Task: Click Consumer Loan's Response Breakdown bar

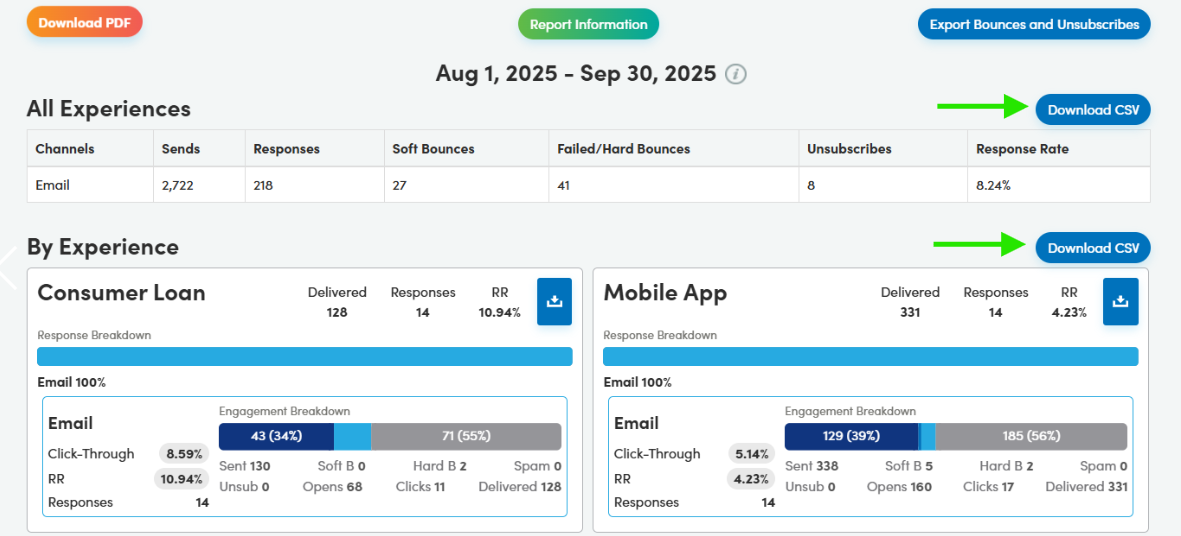Action: tap(304, 357)
